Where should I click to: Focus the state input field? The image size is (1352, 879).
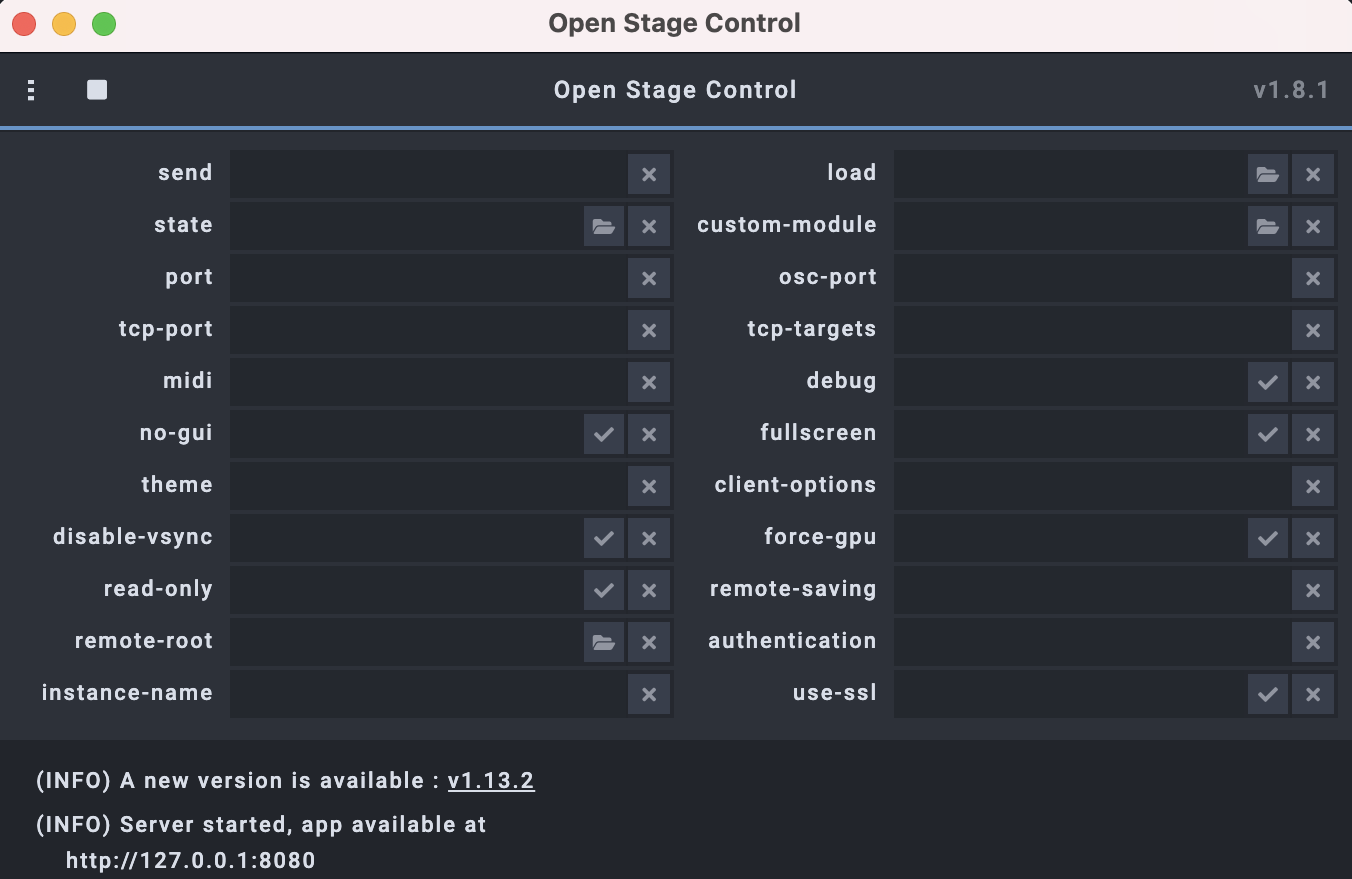click(406, 226)
